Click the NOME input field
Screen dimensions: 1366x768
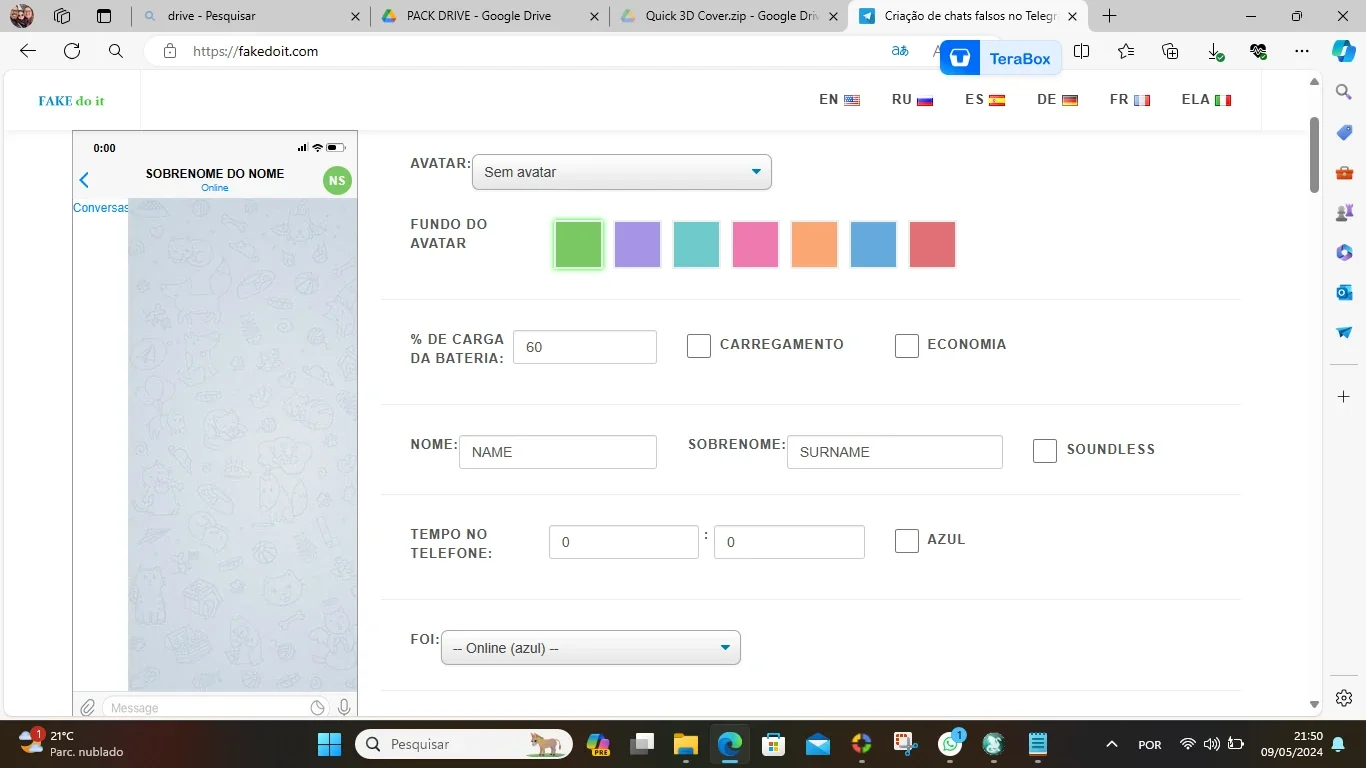click(x=558, y=452)
